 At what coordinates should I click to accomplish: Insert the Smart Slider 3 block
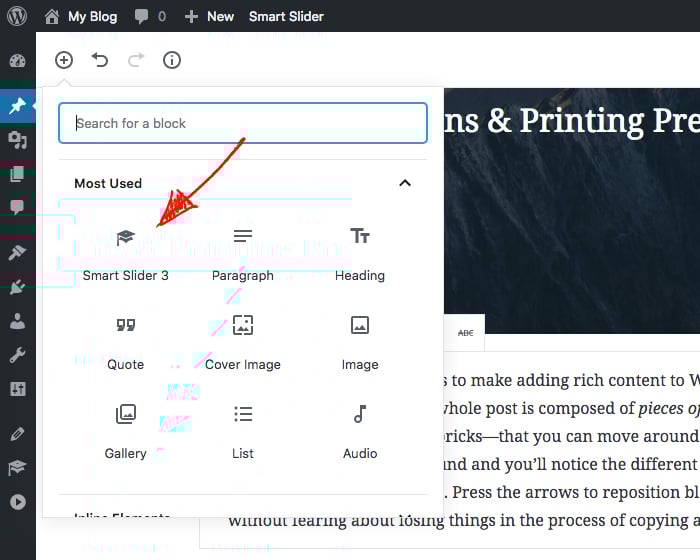(125, 255)
